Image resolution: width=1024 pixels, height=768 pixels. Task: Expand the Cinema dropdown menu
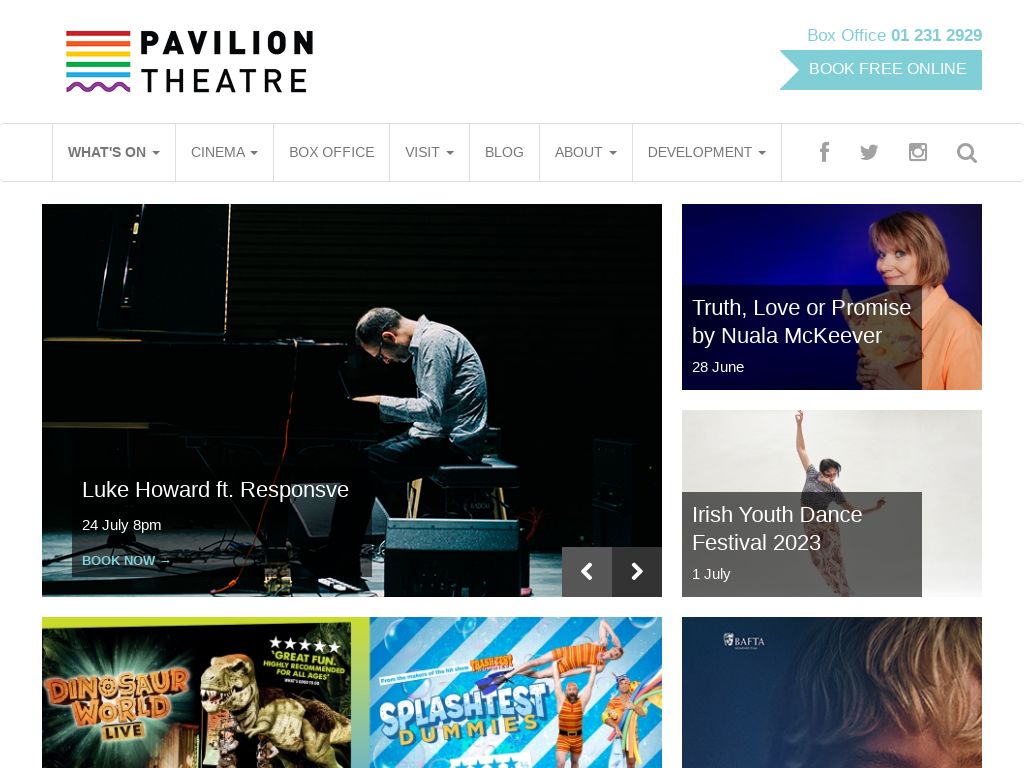point(224,152)
